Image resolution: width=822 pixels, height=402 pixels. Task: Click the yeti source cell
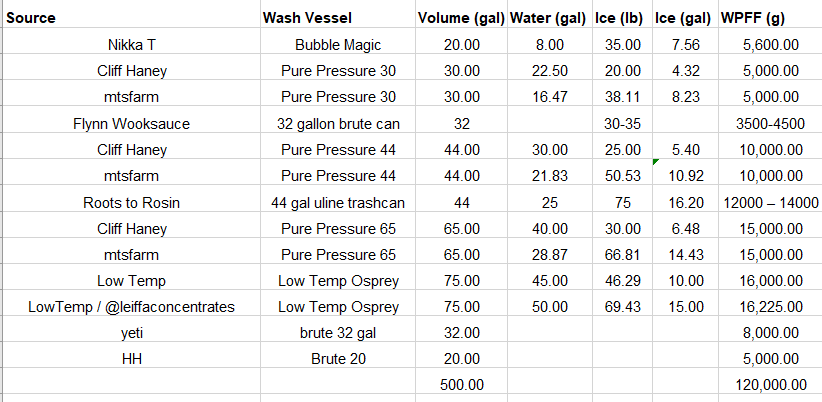pos(131,332)
